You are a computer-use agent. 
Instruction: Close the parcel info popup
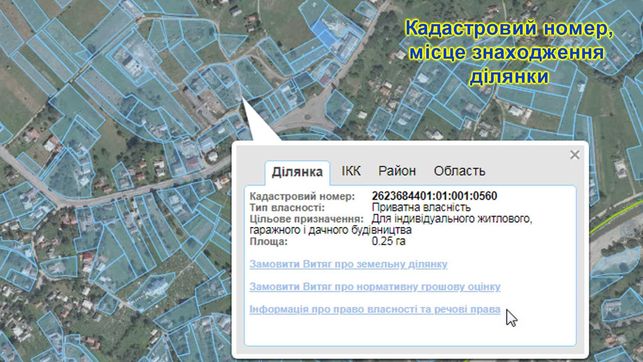[x=575, y=155]
